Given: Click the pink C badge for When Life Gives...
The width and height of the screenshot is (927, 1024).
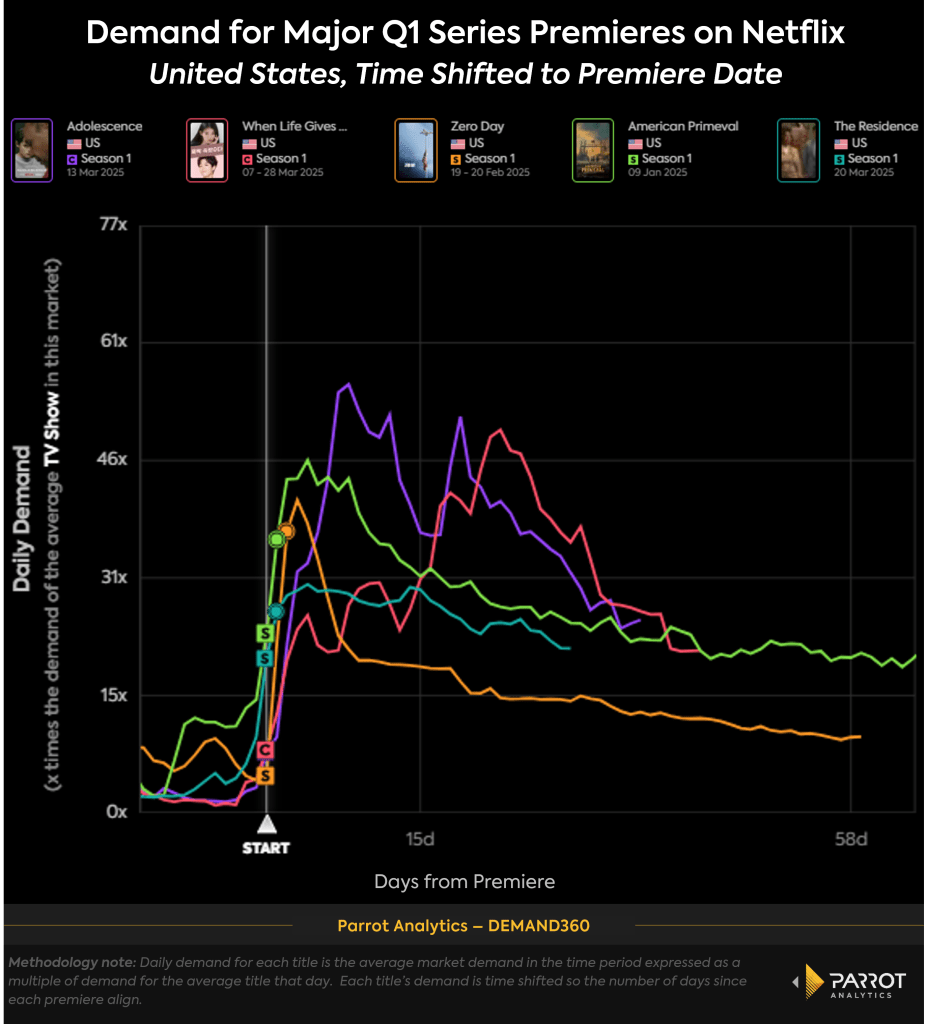Looking at the screenshot, I should [246, 157].
